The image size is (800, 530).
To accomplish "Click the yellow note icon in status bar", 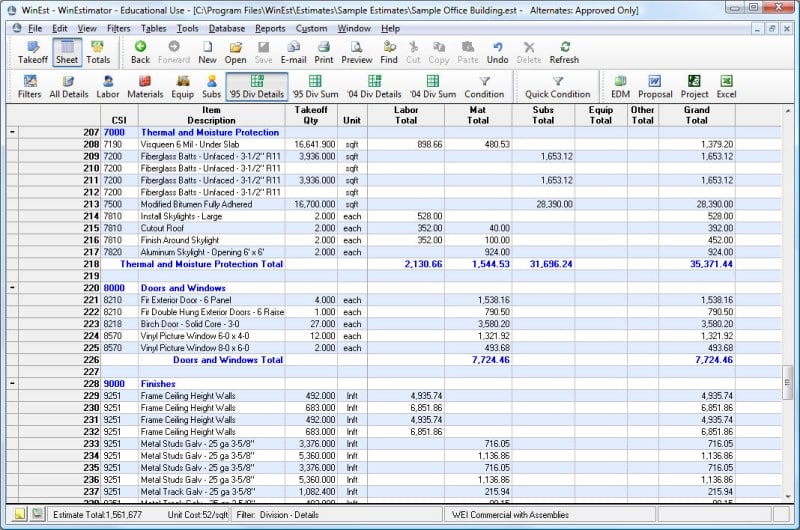I will coord(19,514).
